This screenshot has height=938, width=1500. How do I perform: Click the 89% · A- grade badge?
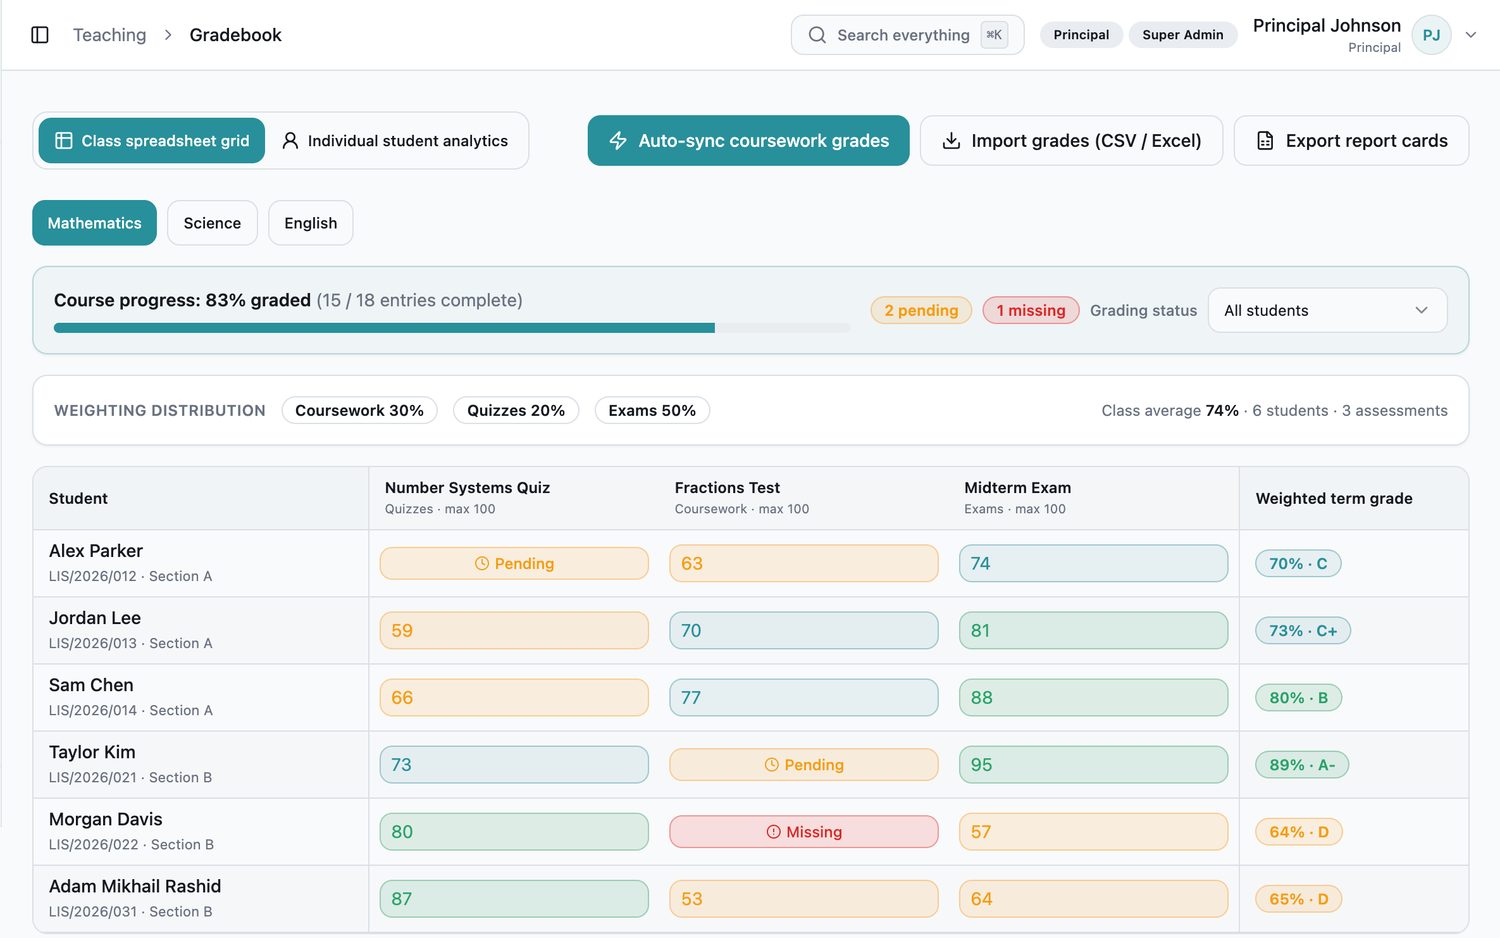coord(1302,765)
